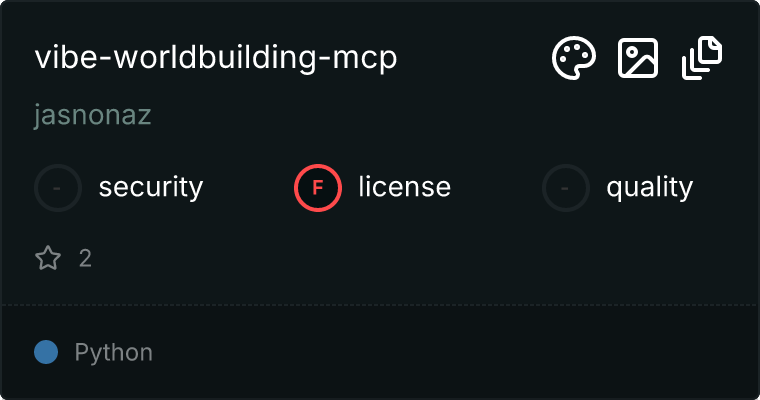
Task: Open the vibe-worldbuilding-mcp title link
Action: click(216, 58)
